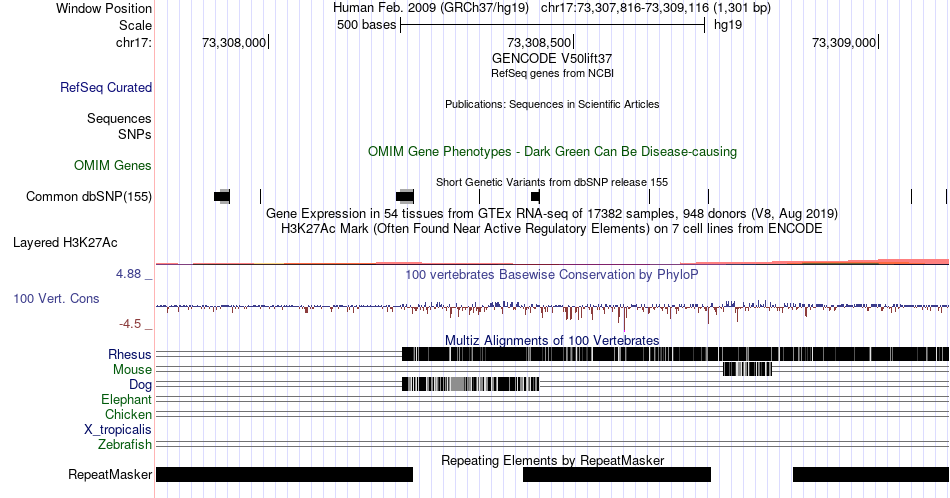Click the leftmost RepeatMasker element block
This screenshot has height=498, width=950.
click(284, 474)
